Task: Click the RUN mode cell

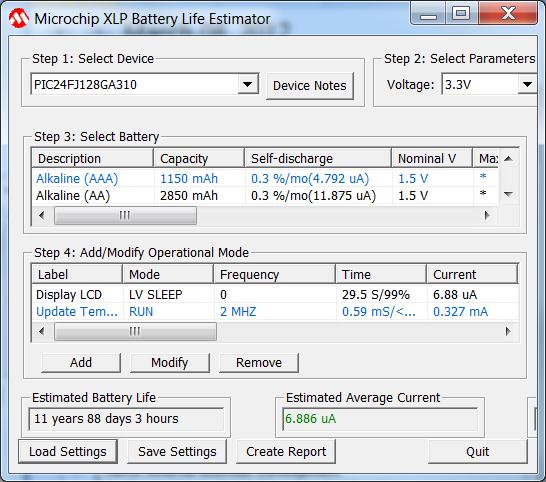Action: (141, 312)
